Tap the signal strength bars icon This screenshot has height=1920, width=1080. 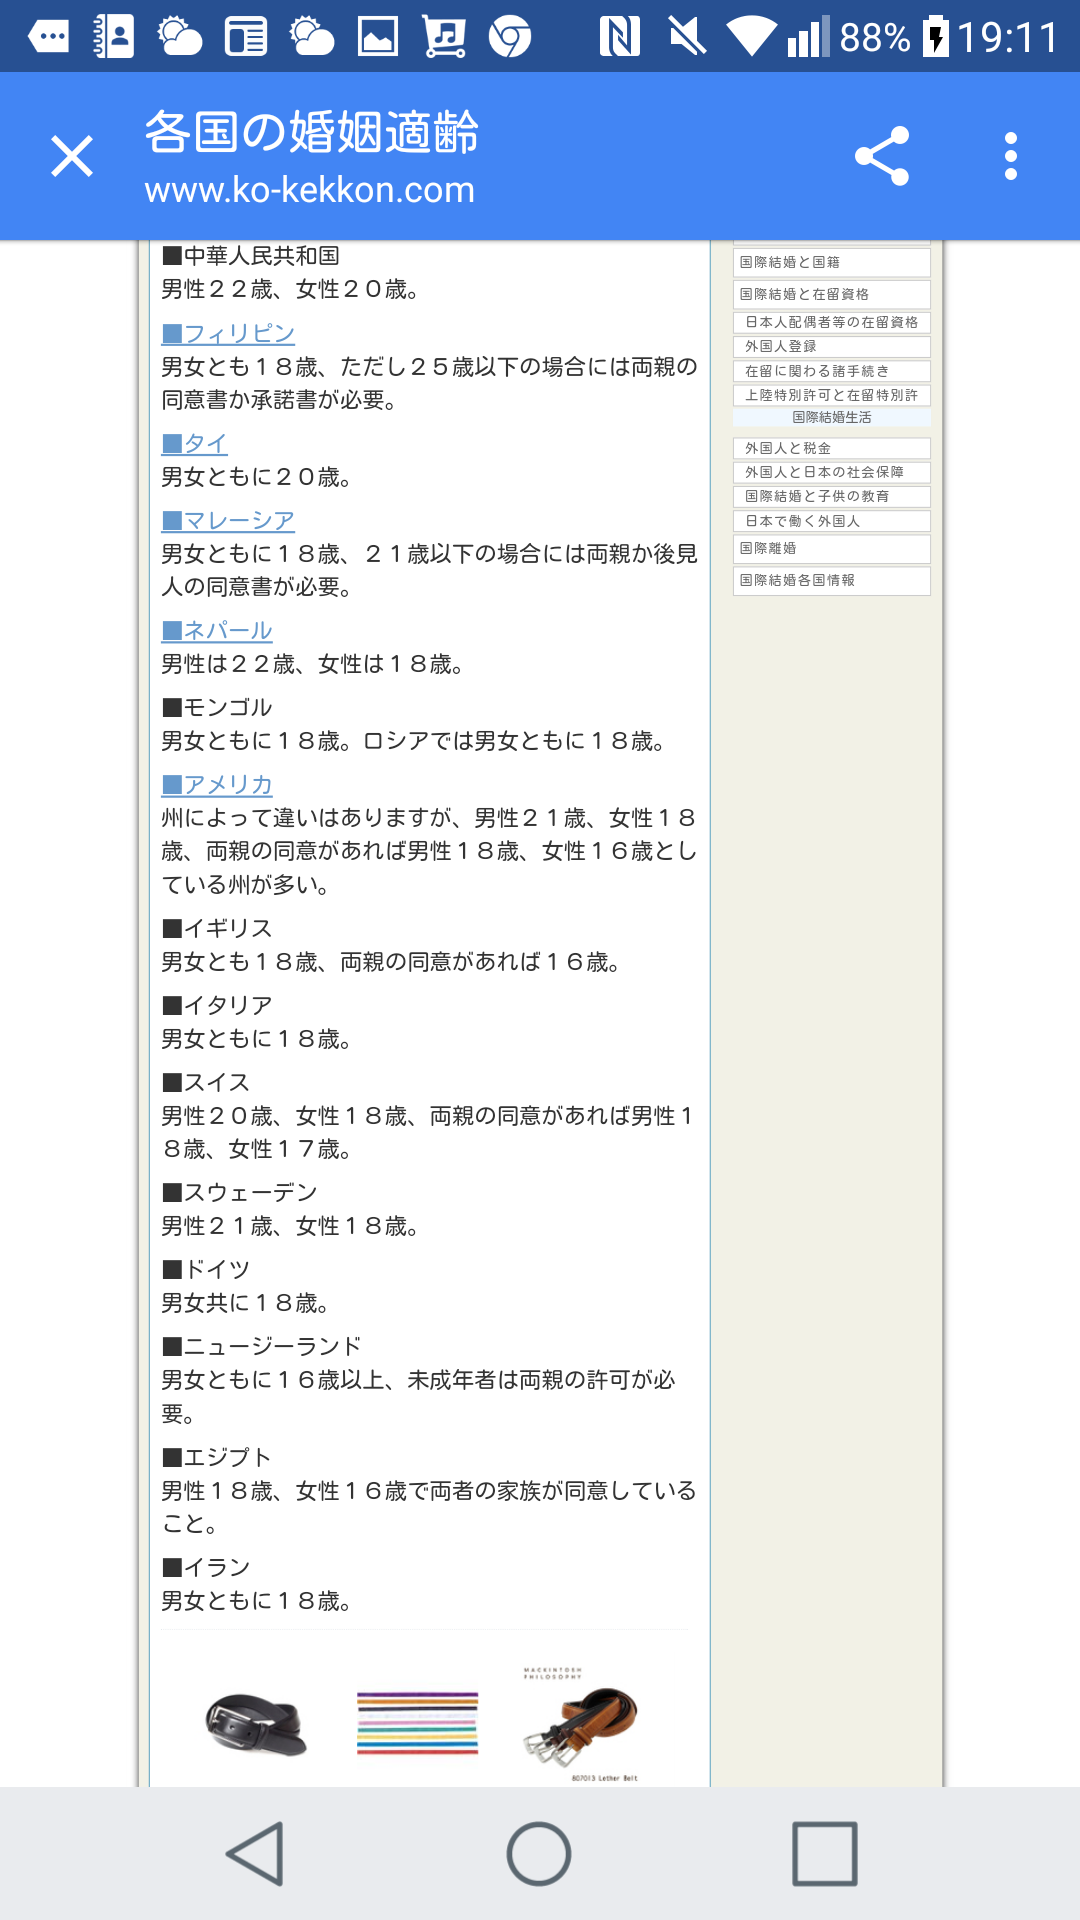(x=808, y=37)
